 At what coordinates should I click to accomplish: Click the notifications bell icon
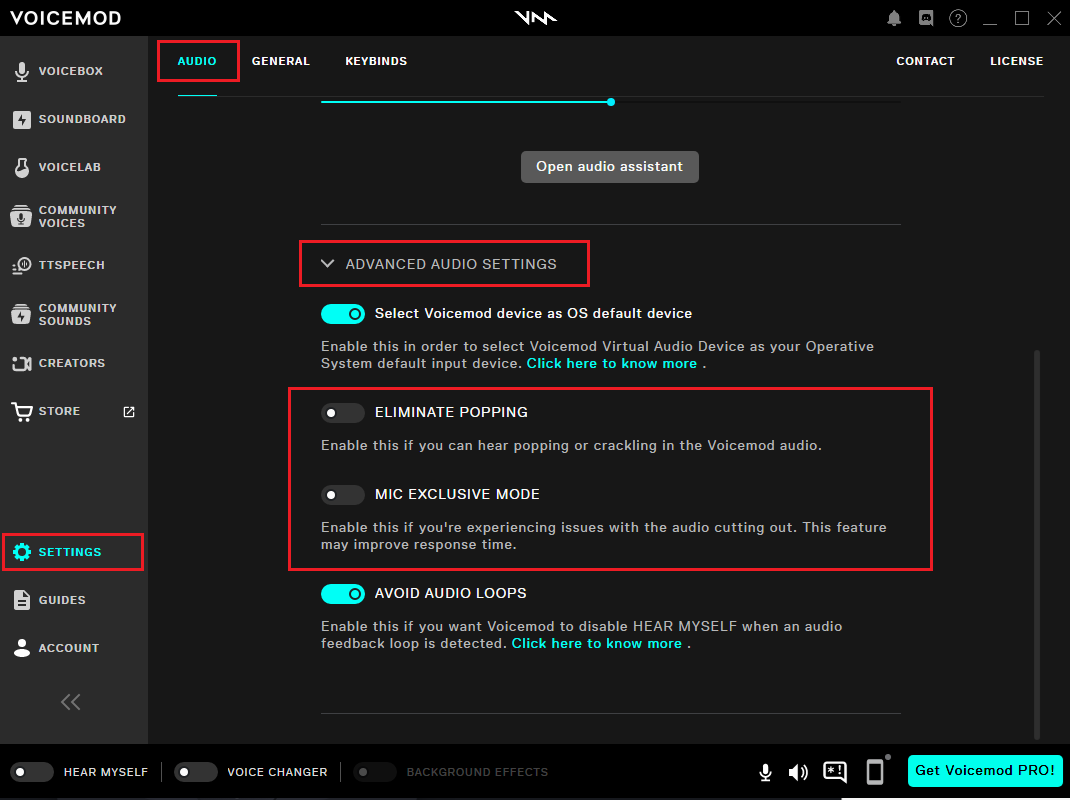point(894,18)
